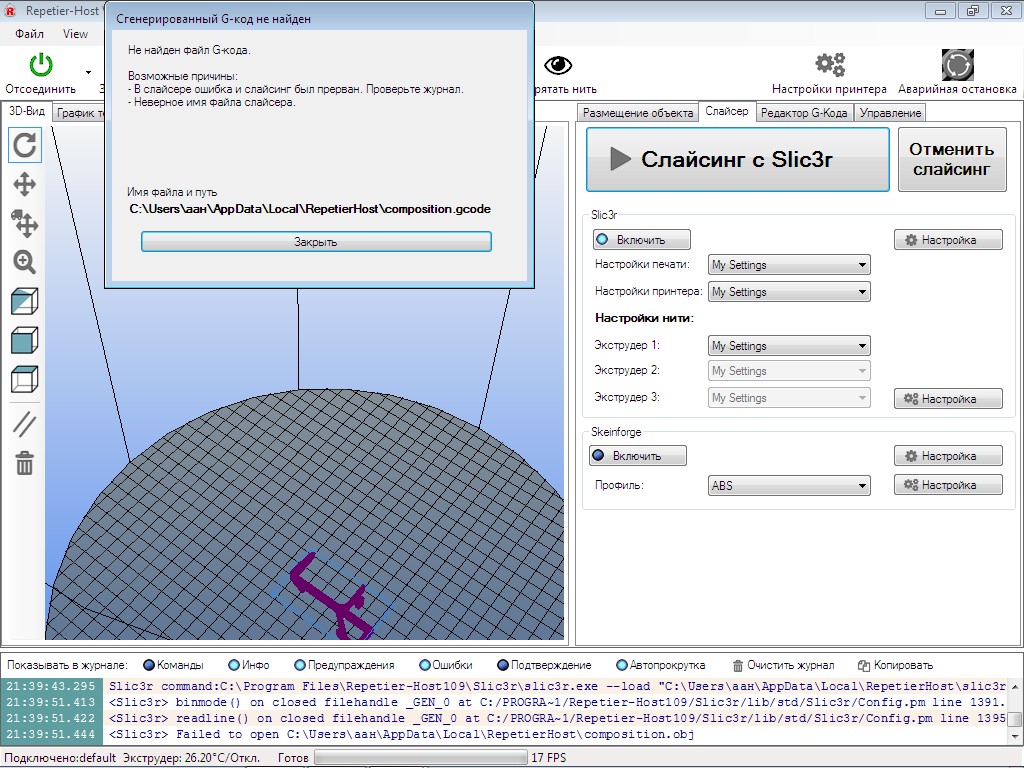Image resolution: width=1024 pixels, height=768 pixels.
Task: Toggle Автопрокрутка in the log bar
Action: 660,665
